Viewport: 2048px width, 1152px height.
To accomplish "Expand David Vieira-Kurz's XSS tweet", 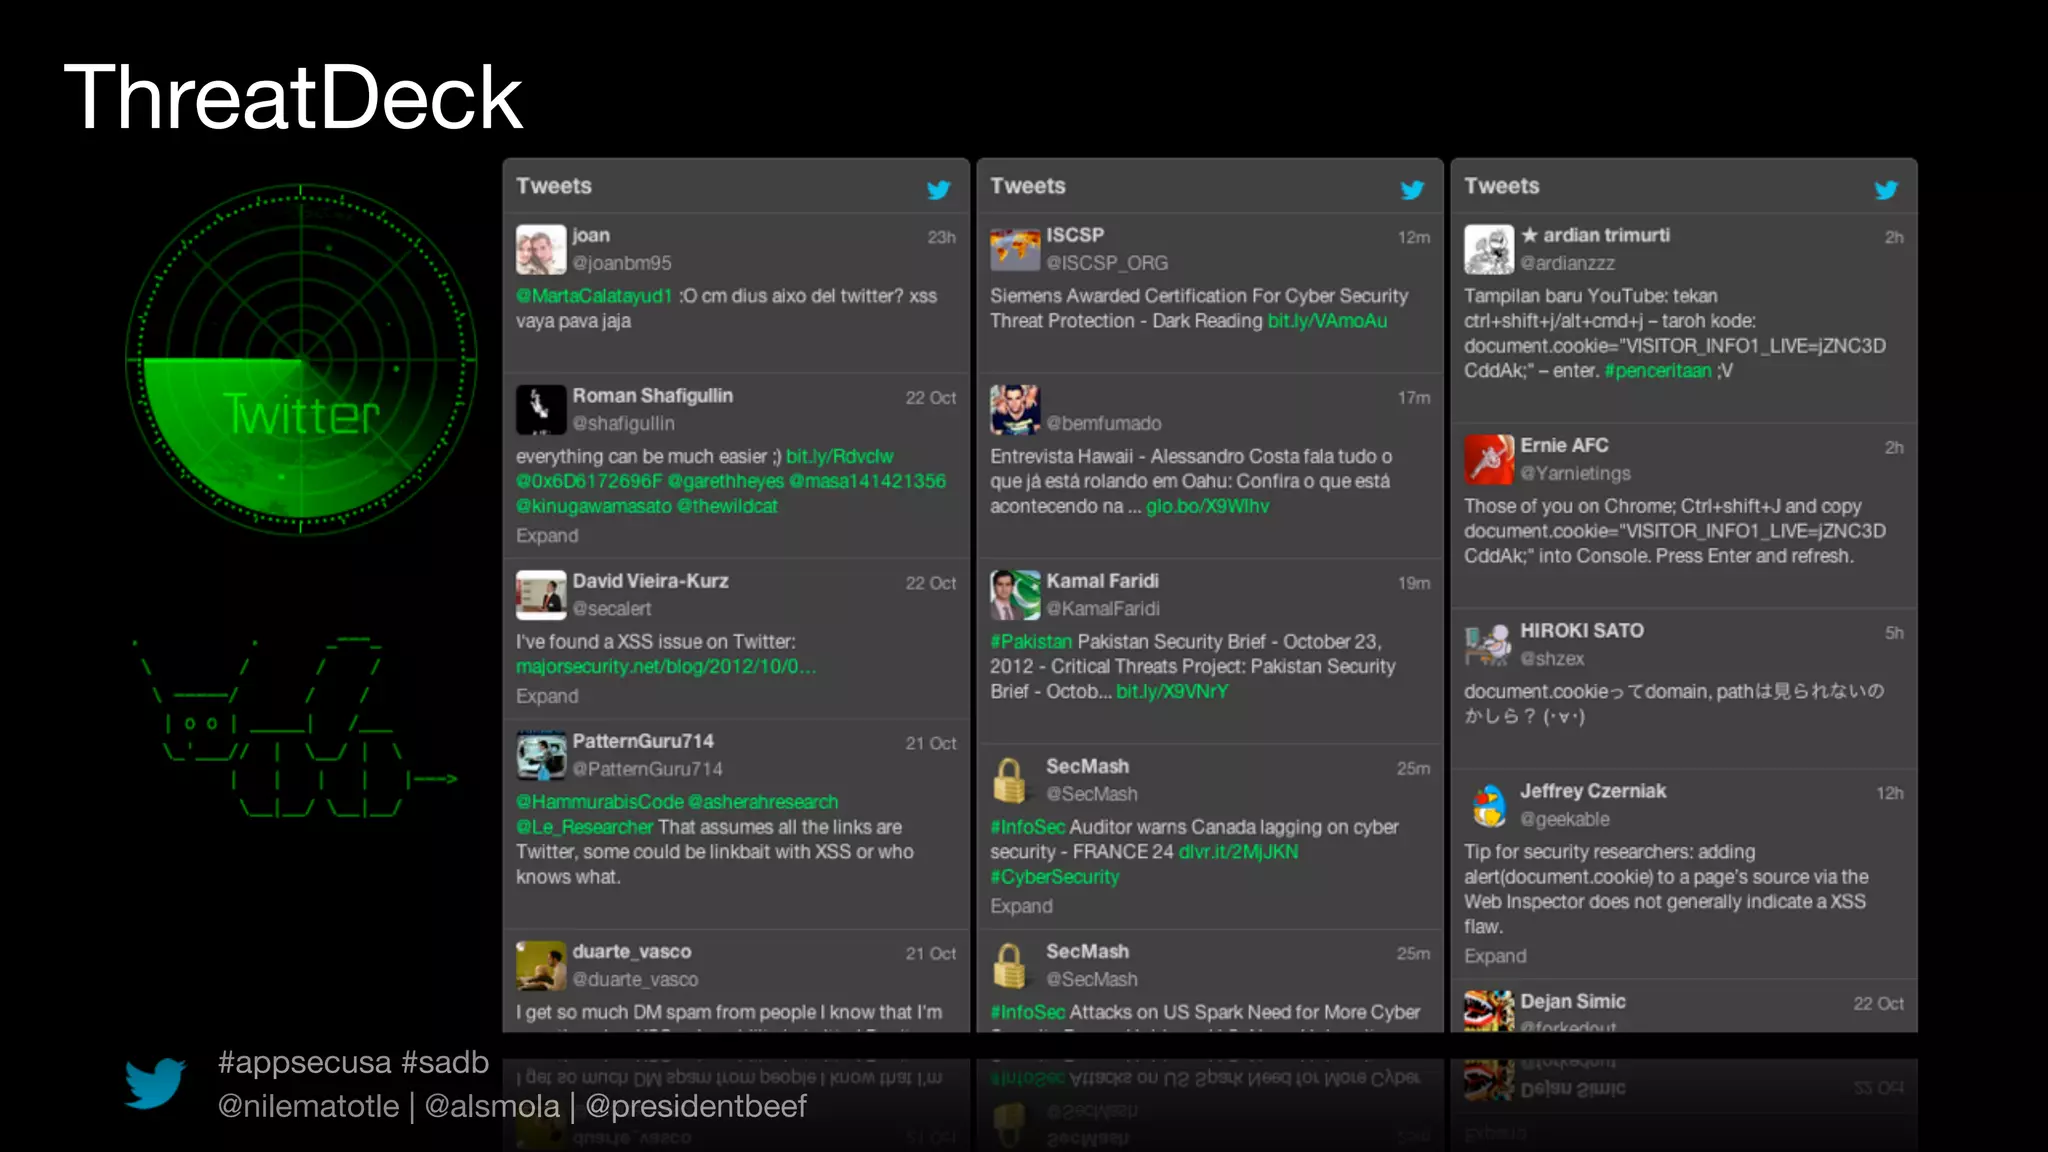I will 547,695.
